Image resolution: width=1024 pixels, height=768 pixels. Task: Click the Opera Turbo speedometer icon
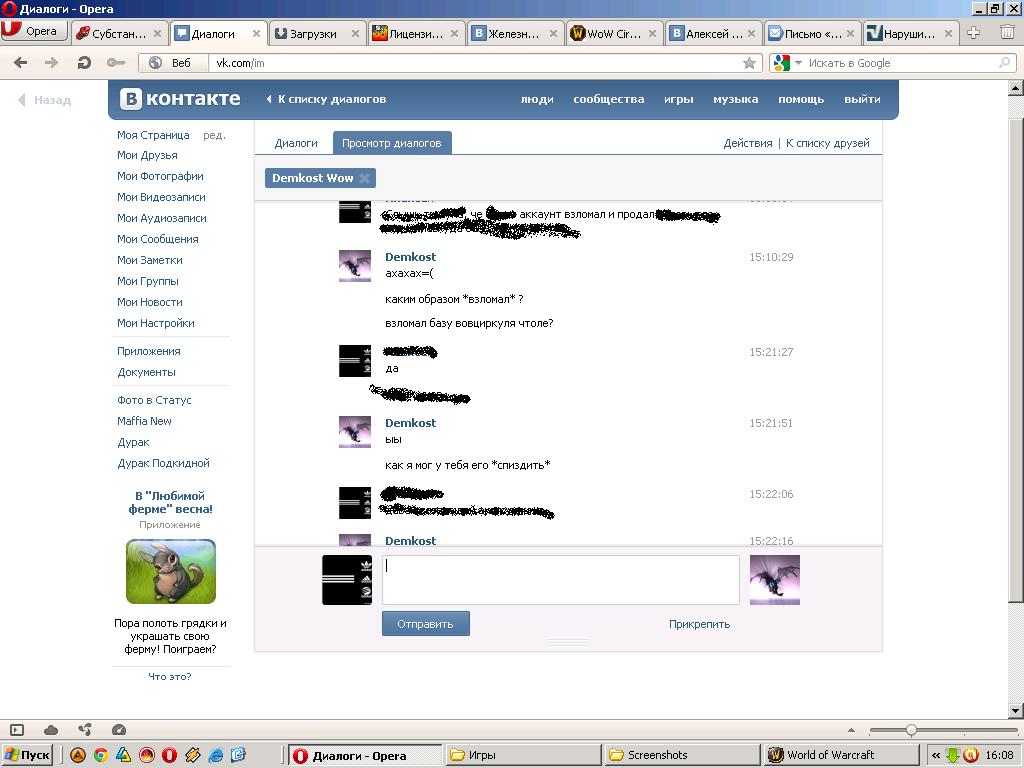pyautogui.click(x=119, y=730)
